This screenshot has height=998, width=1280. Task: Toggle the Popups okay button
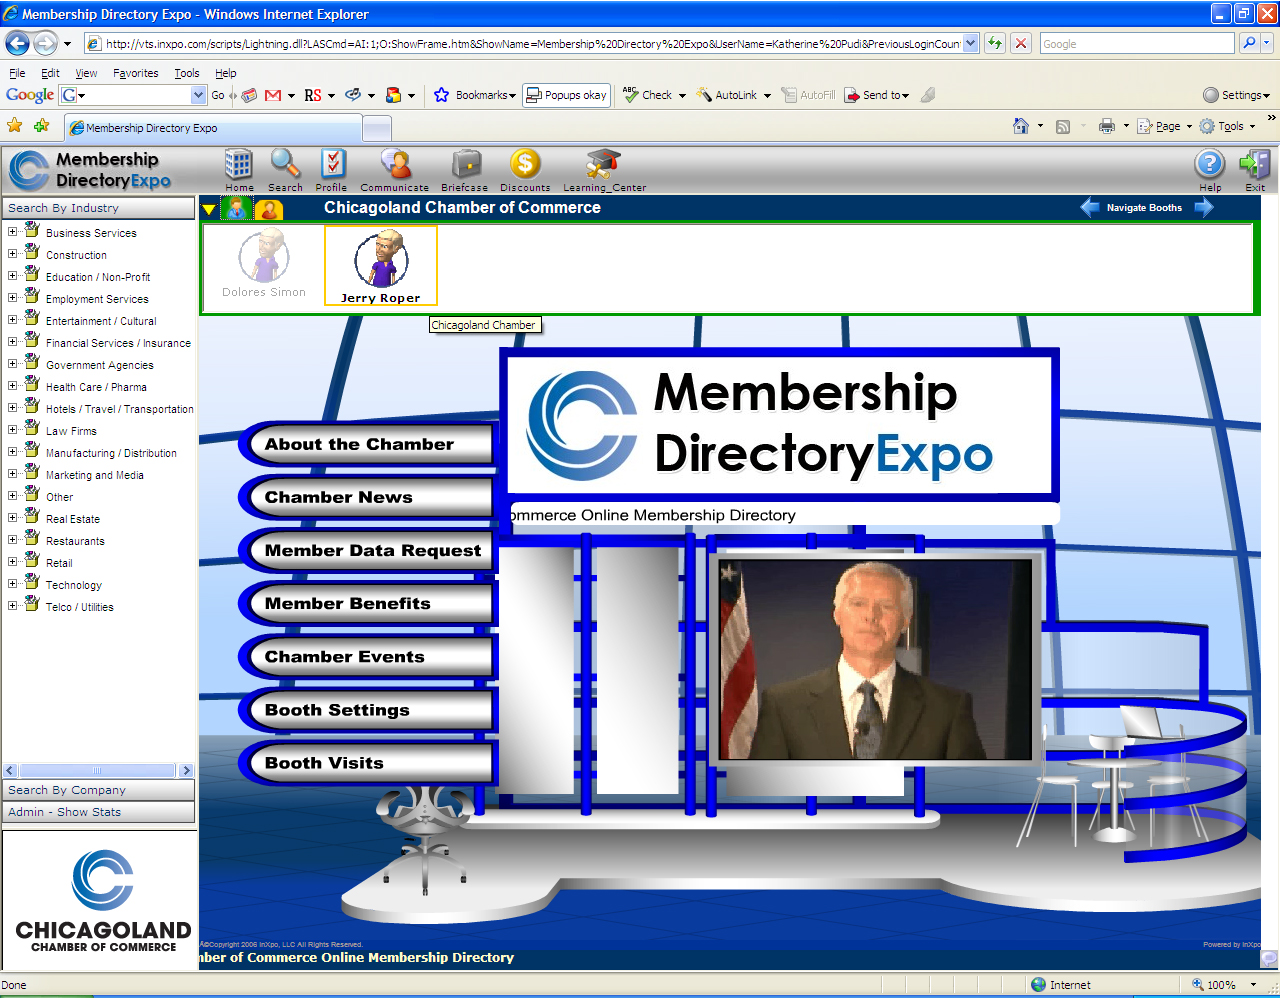[566, 95]
